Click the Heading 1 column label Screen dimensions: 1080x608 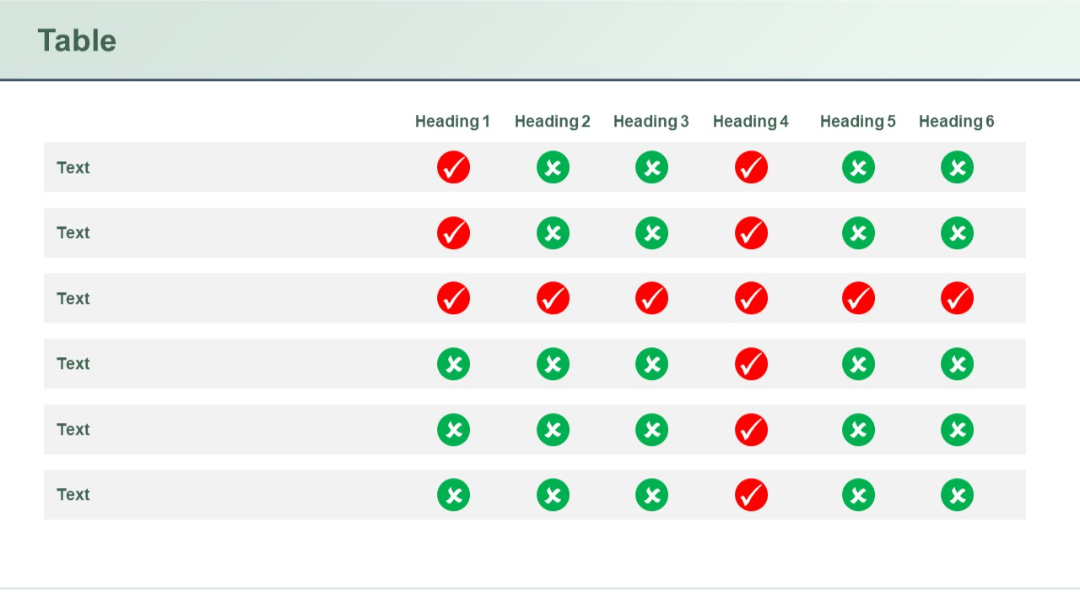(453, 121)
